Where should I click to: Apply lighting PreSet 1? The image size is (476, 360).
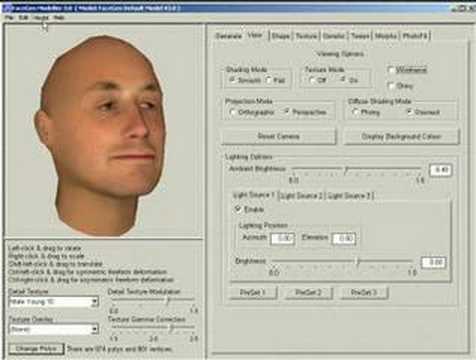(x=253, y=292)
